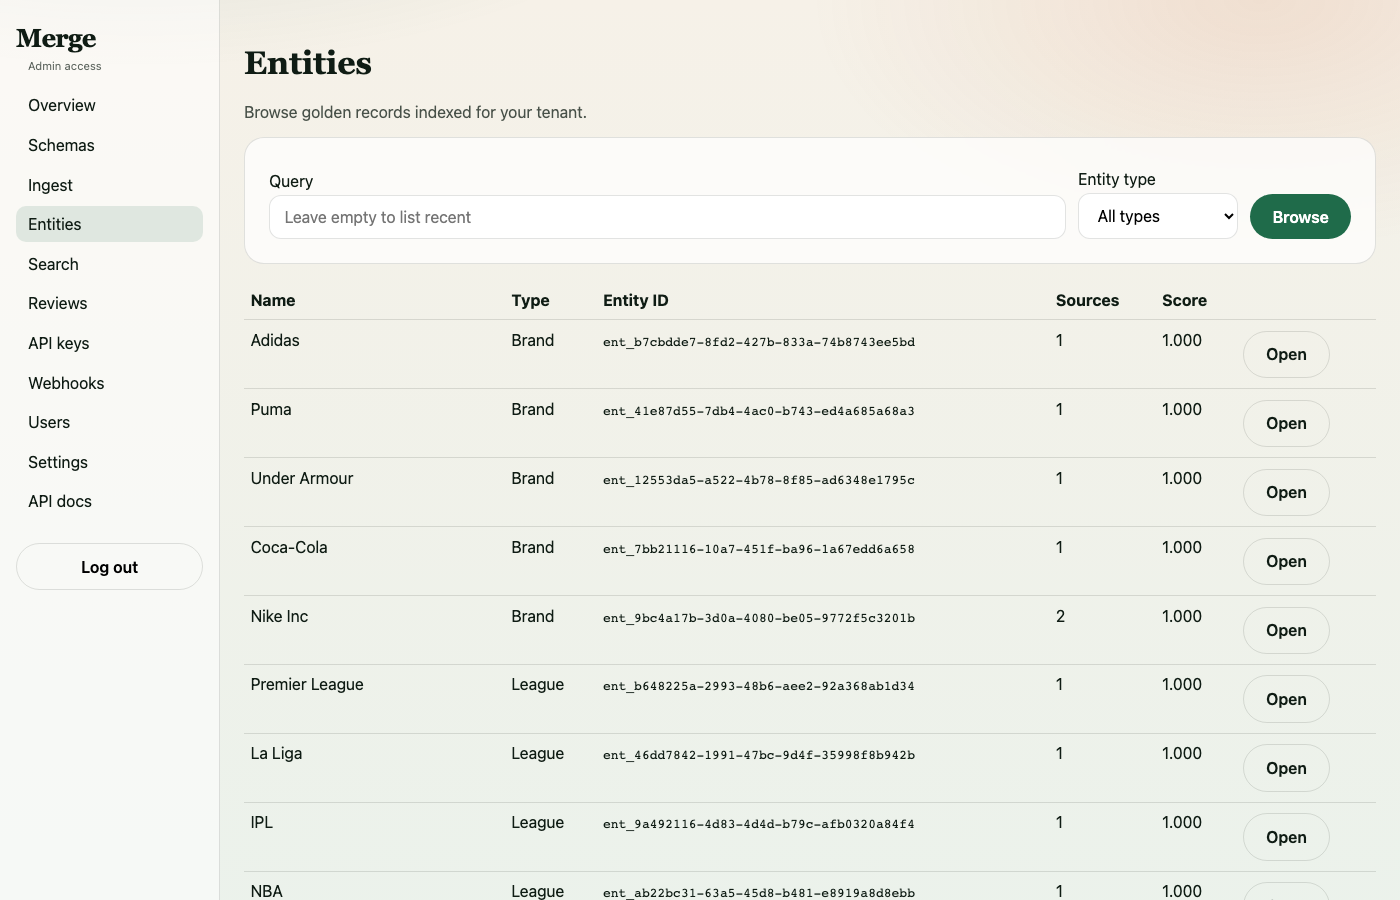Select Entities in the sidebar
Image resolution: width=1400 pixels, height=900 pixels.
109,224
